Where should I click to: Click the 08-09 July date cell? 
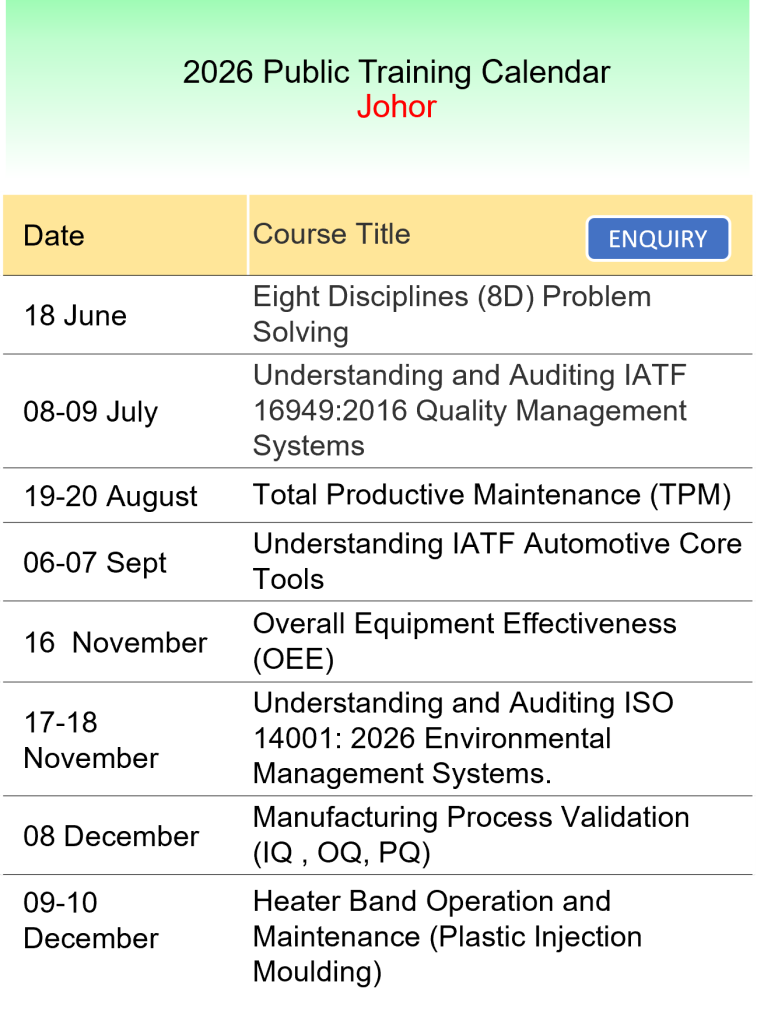point(91,412)
